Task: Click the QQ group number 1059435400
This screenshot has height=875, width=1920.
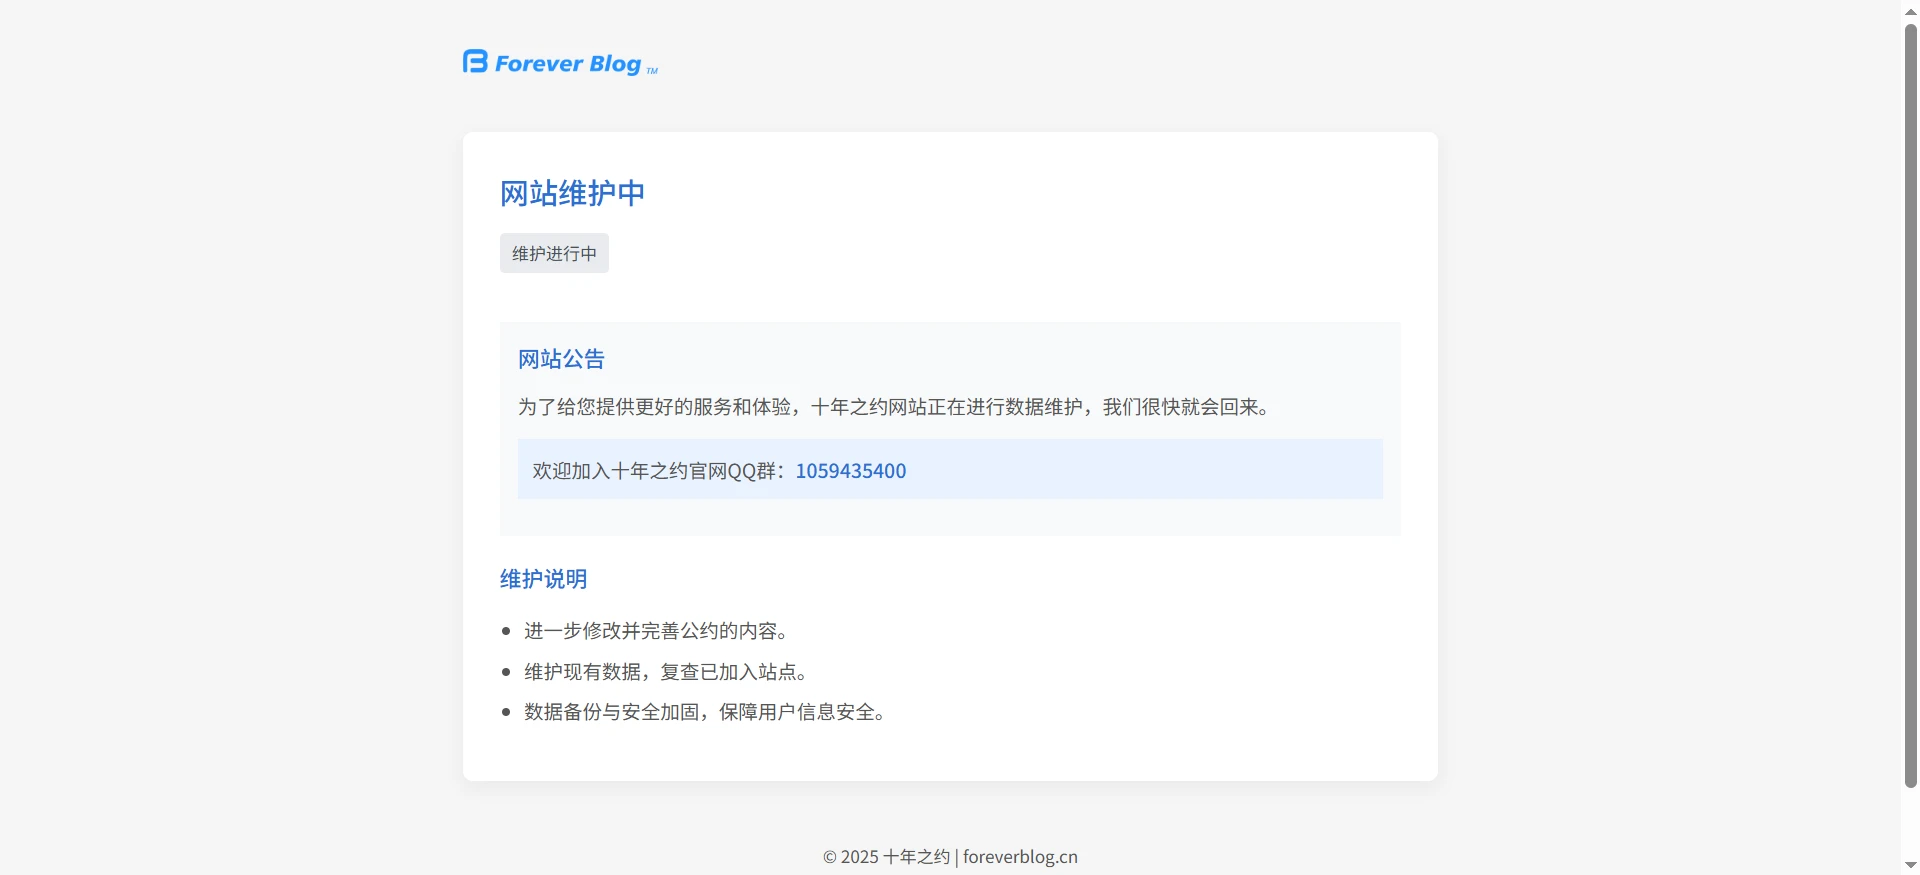Action: [x=850, y=471]
